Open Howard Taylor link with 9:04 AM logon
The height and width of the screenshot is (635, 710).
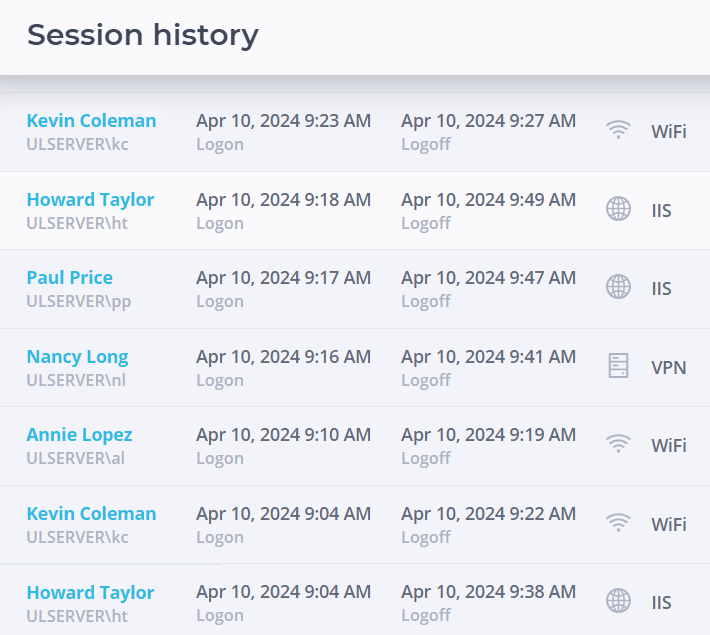click(91, 592)
